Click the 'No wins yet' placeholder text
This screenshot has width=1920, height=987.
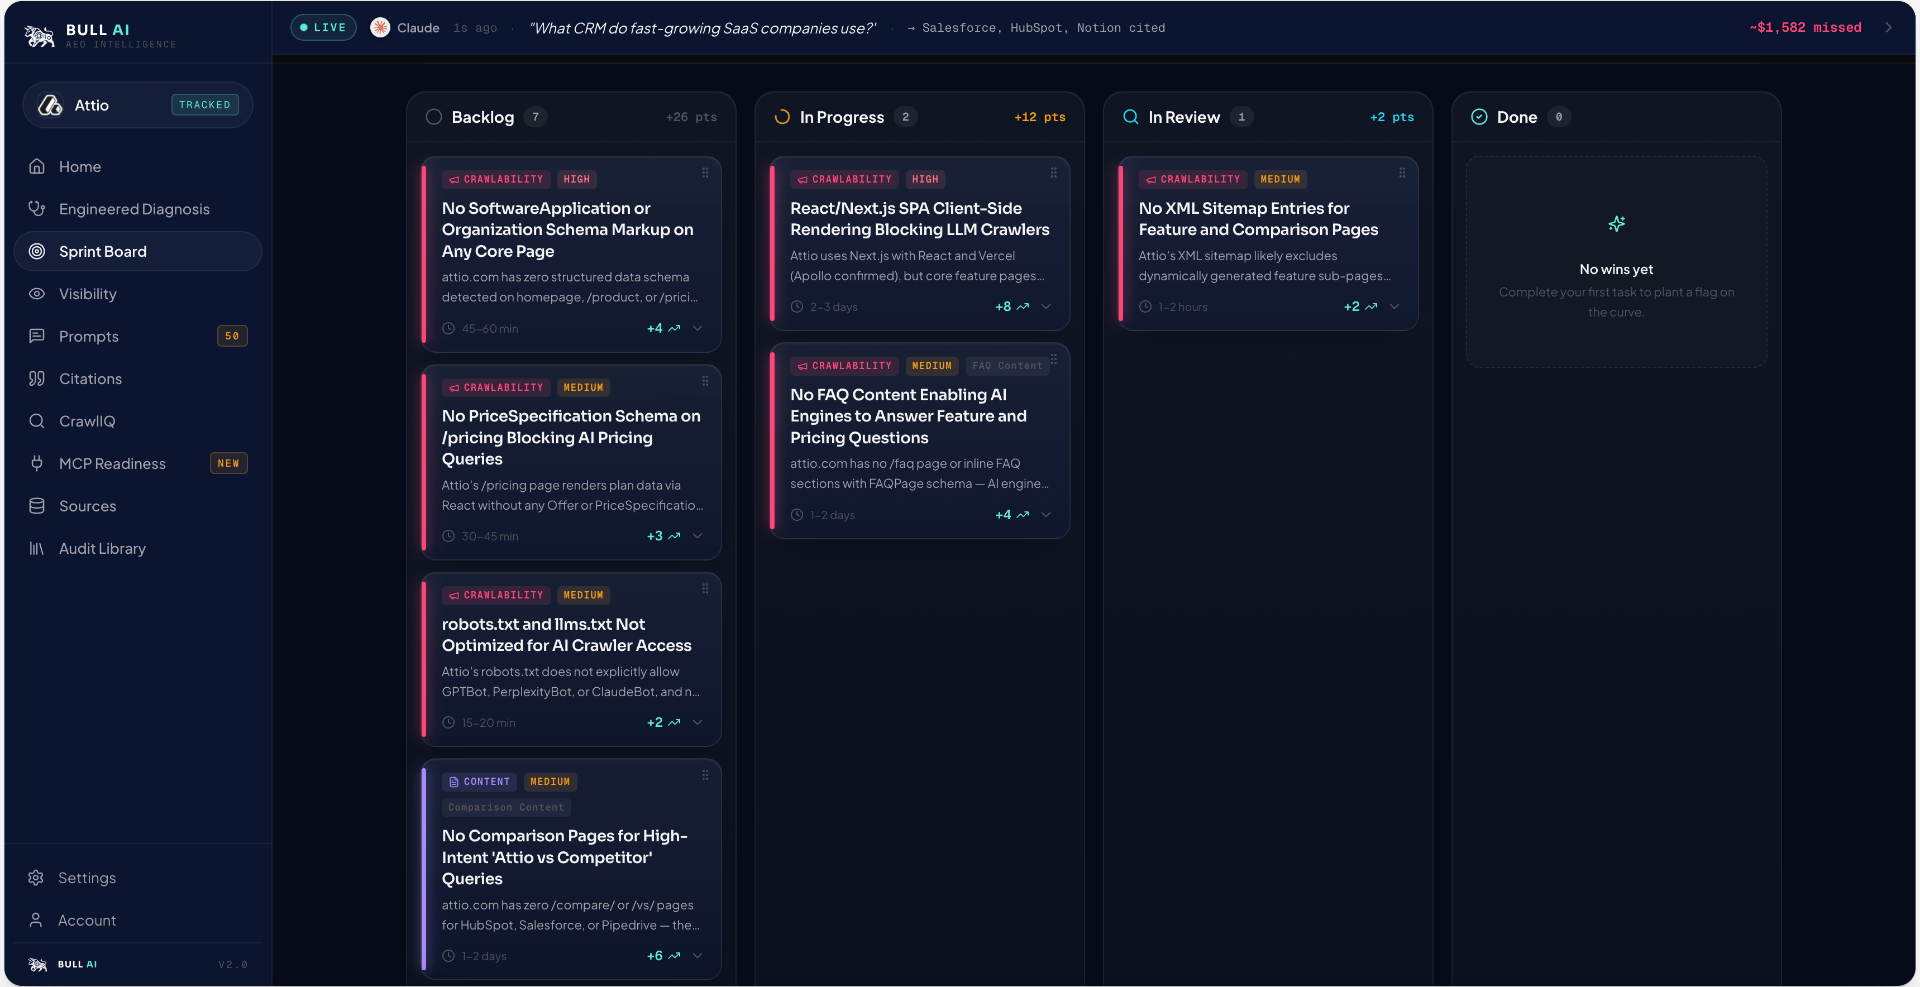click(1616, 269)
